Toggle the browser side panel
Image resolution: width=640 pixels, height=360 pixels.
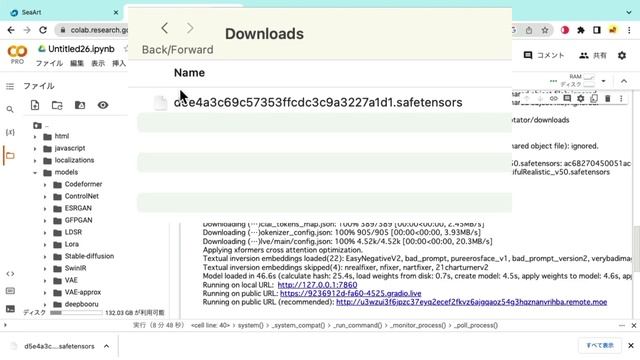[597, 30]
